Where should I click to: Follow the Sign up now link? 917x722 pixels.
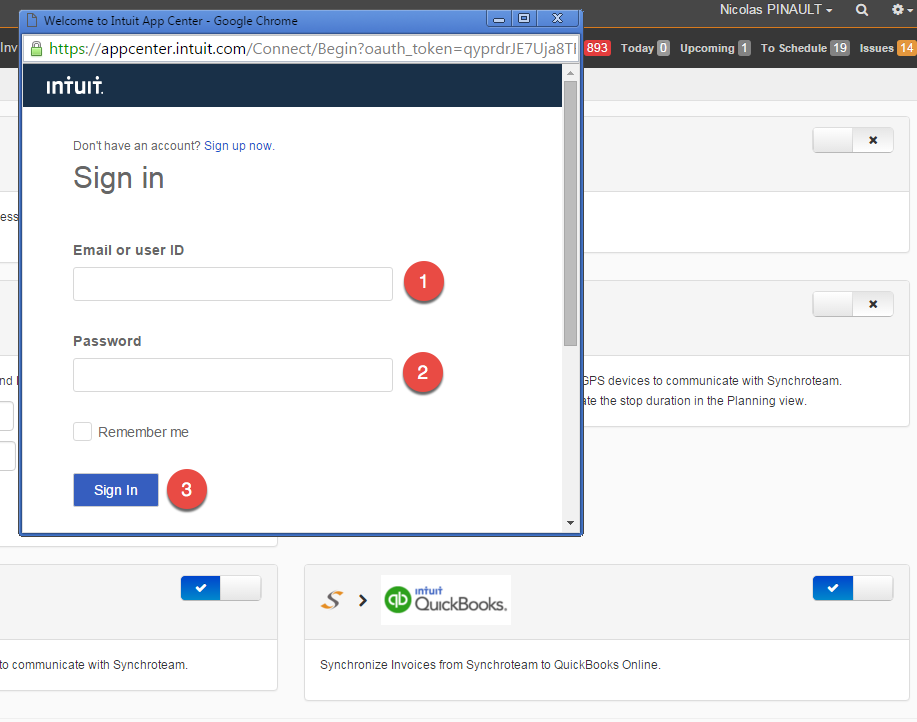(238, 146)
